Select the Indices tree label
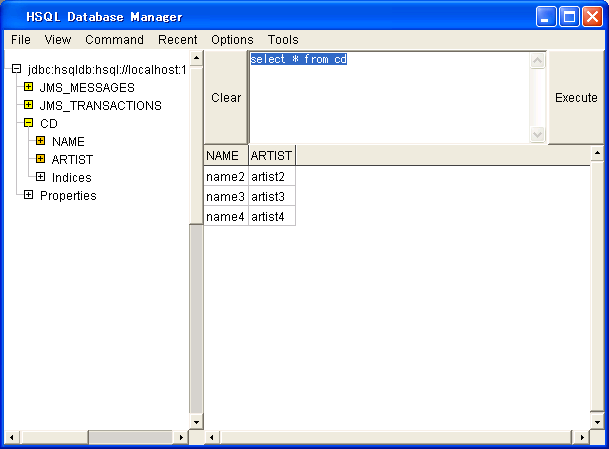Viewport: 609px width, 449px height. [x=72, y=178]
